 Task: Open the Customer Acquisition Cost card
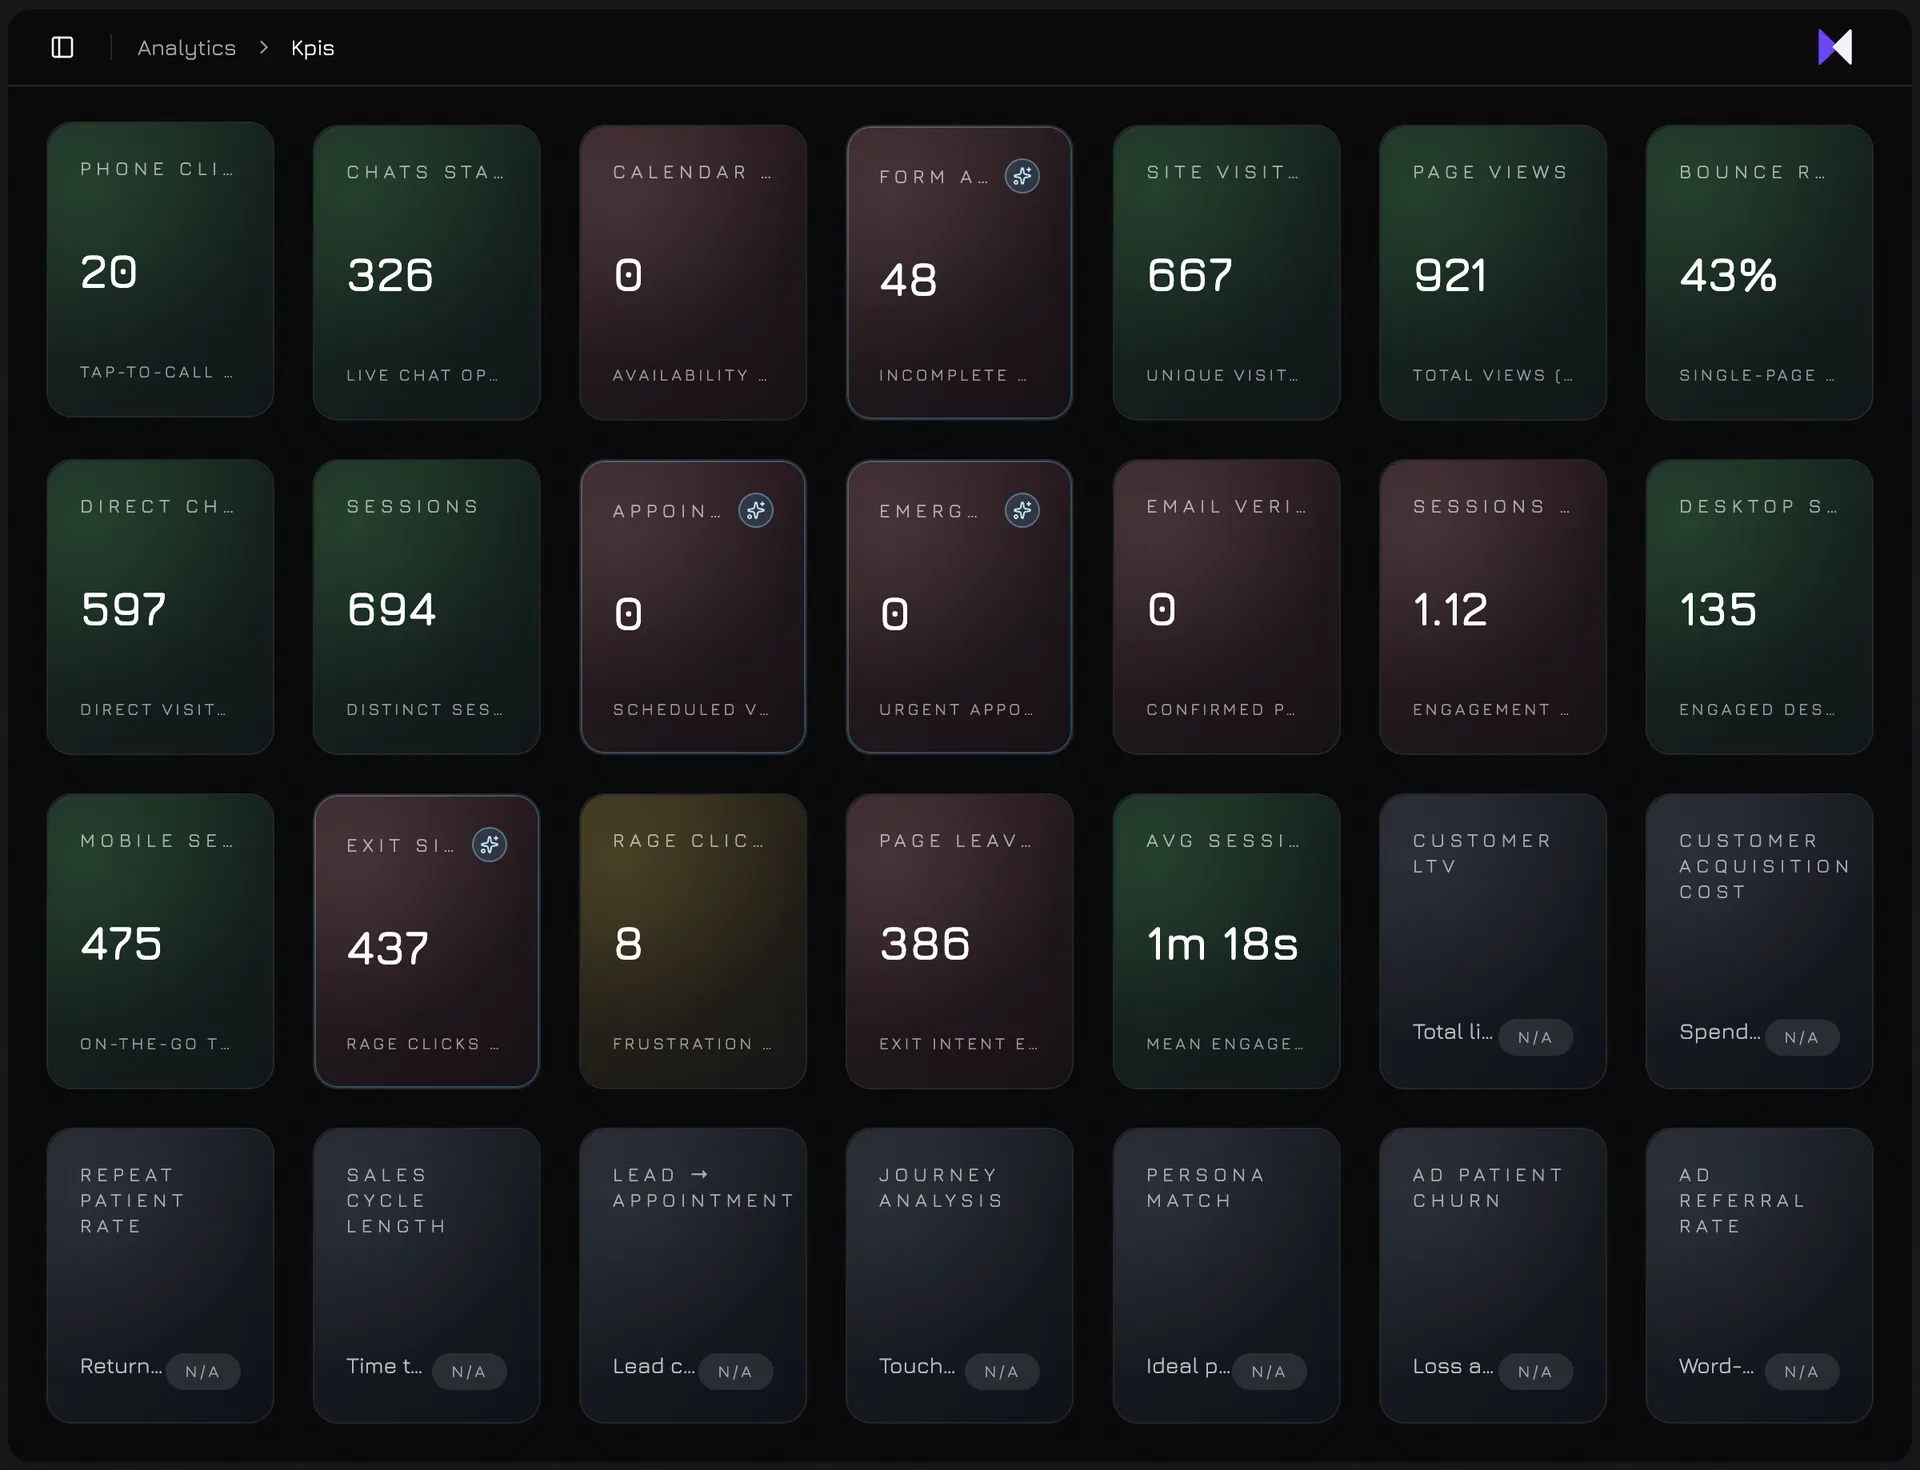(1759, 941)
